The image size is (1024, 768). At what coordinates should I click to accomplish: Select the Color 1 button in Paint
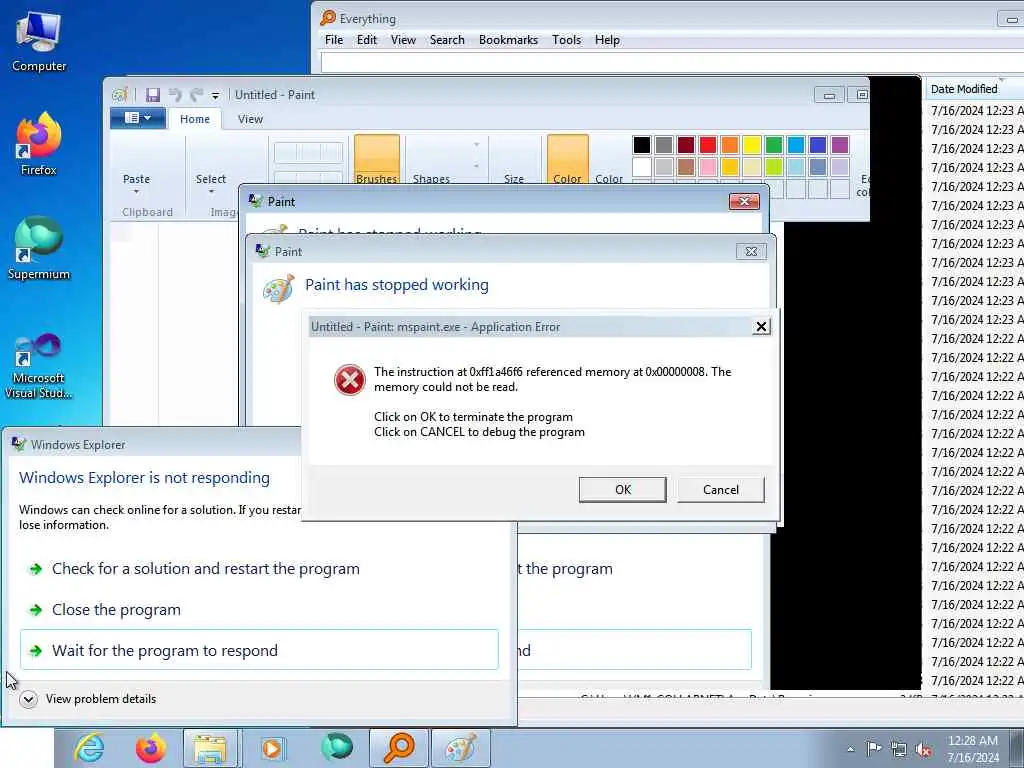(567, 159)
